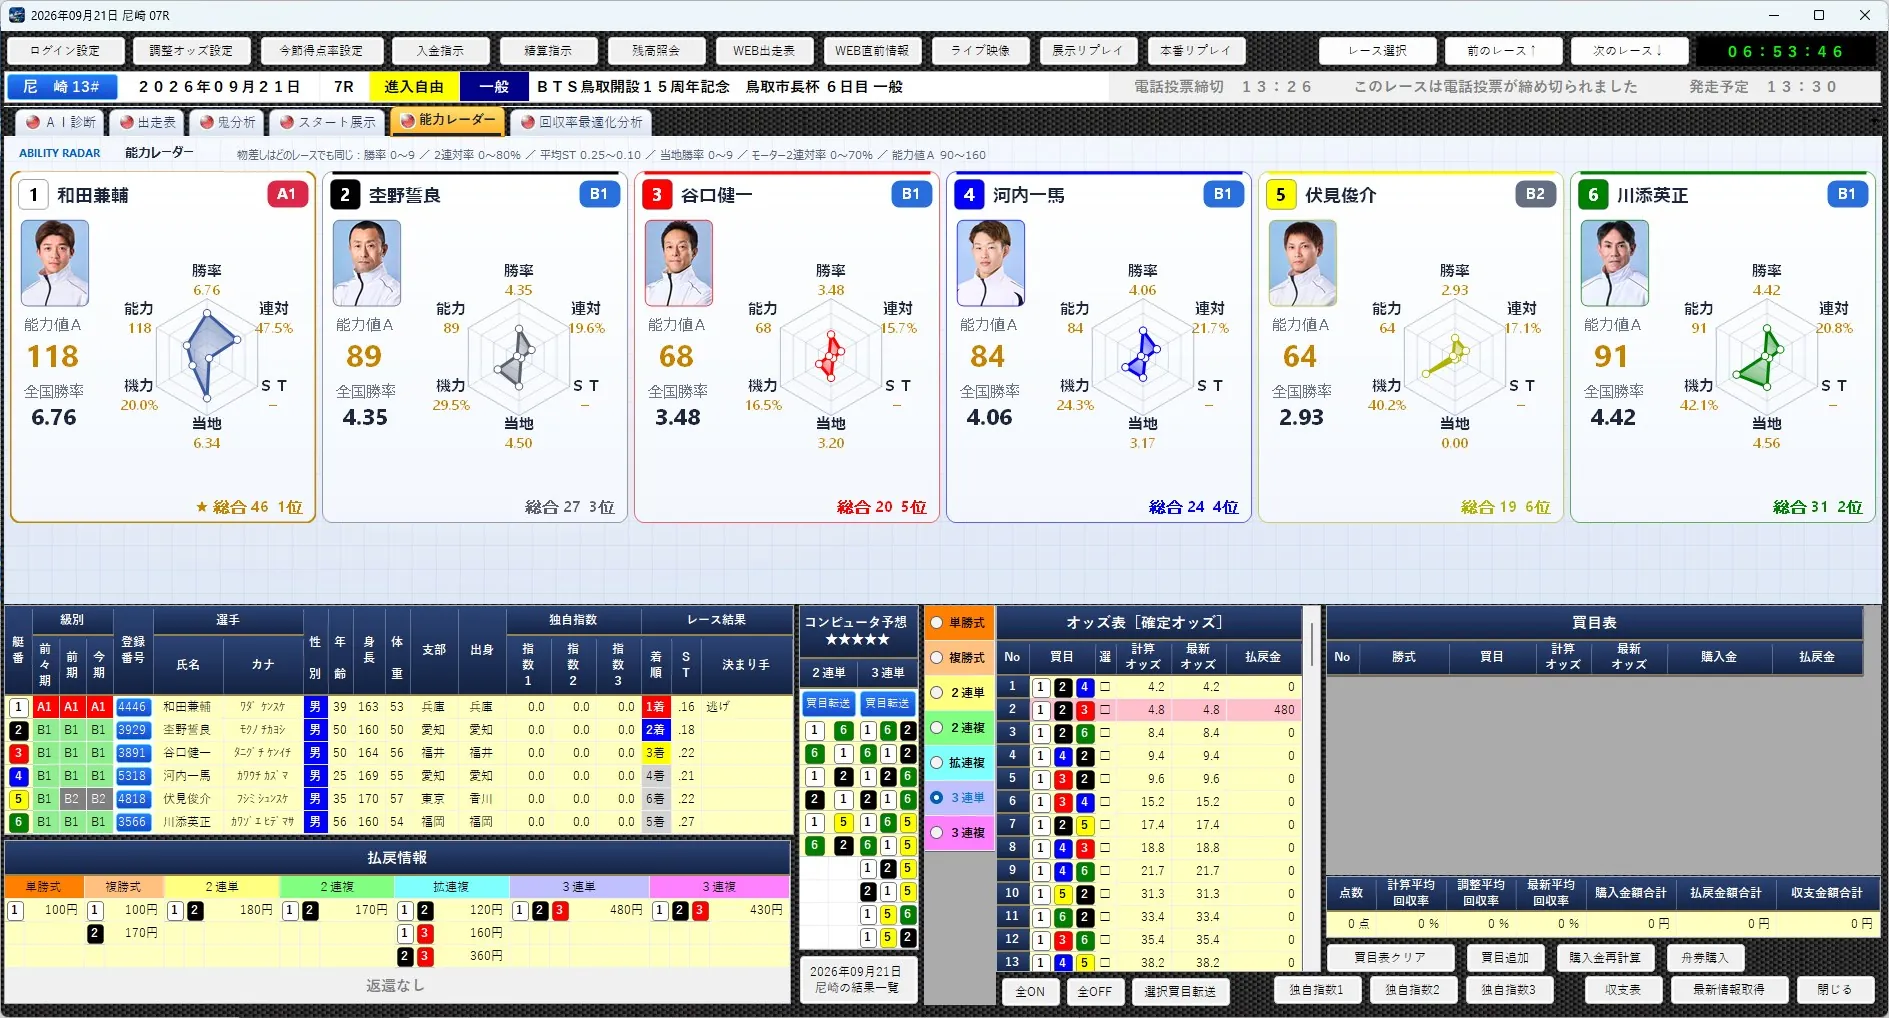Click the AI診断 tab red ball icon

(x=34, y=122)
